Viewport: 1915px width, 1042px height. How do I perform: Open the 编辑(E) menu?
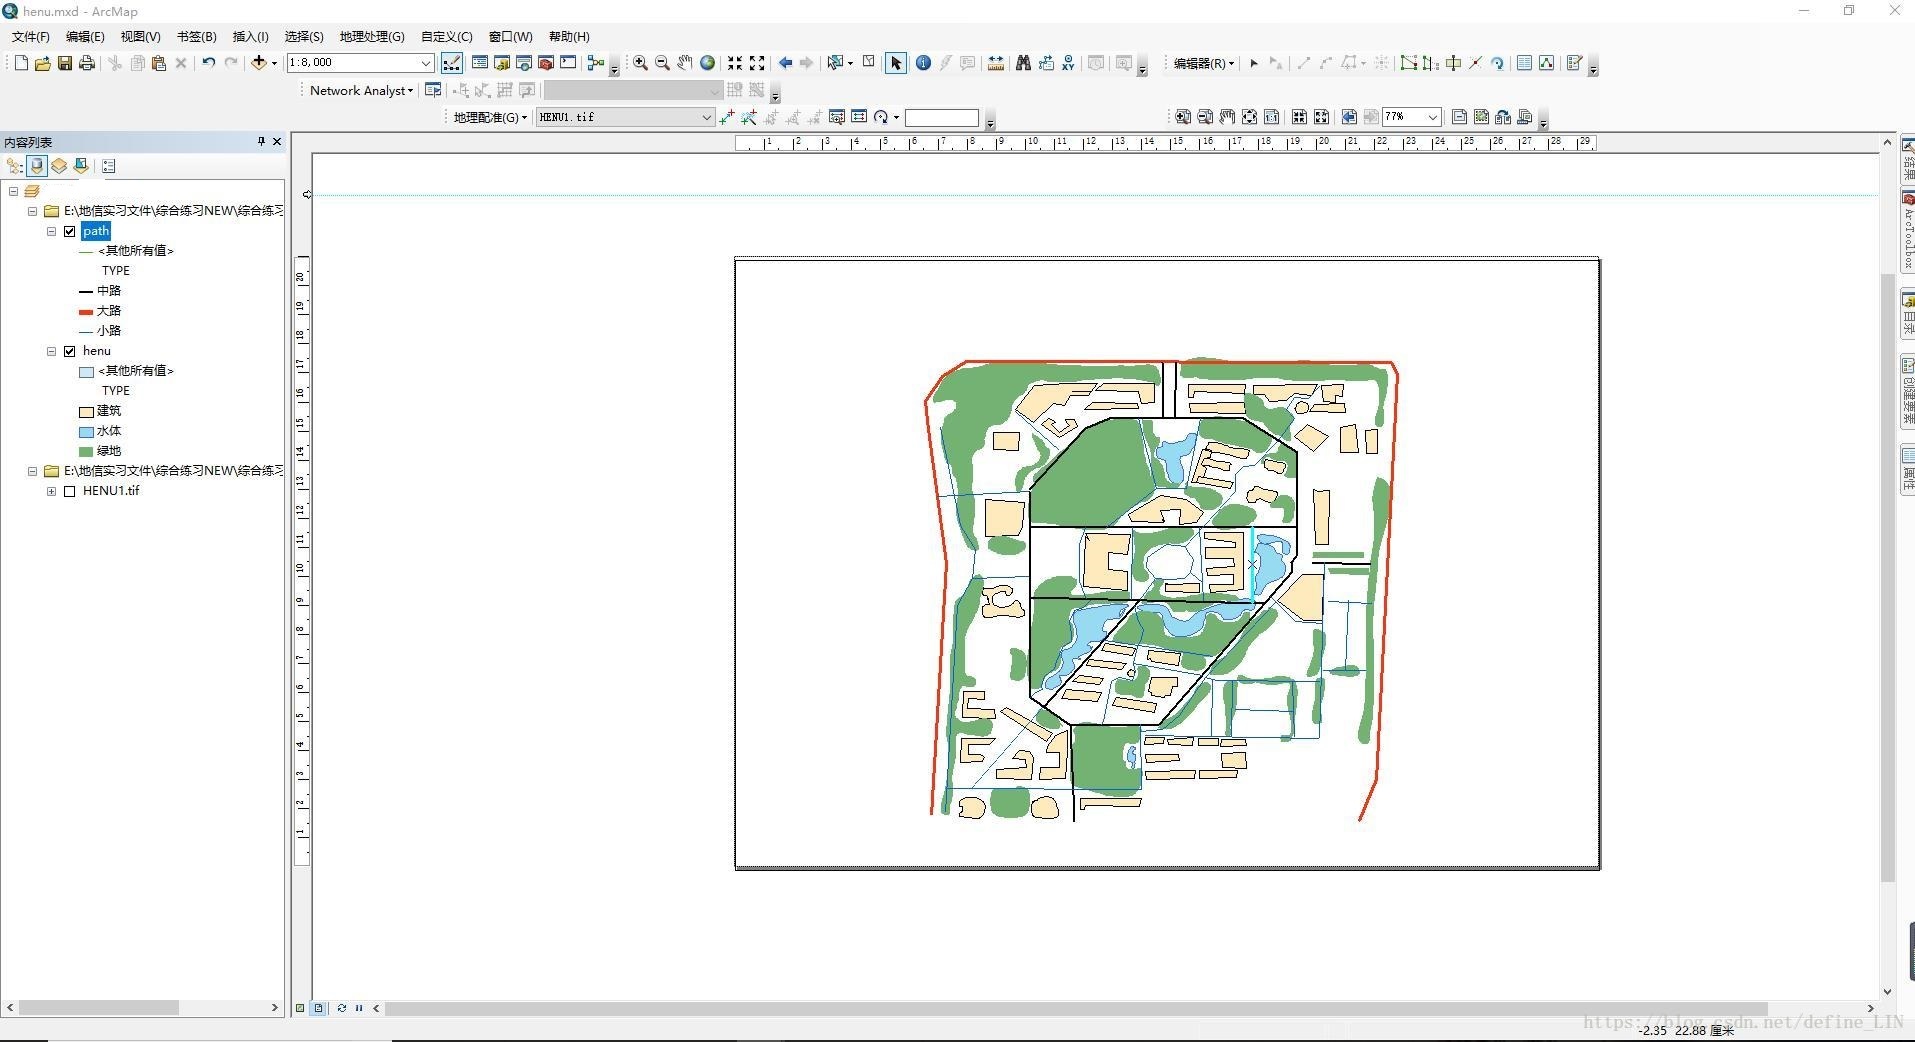pos(85,36)
